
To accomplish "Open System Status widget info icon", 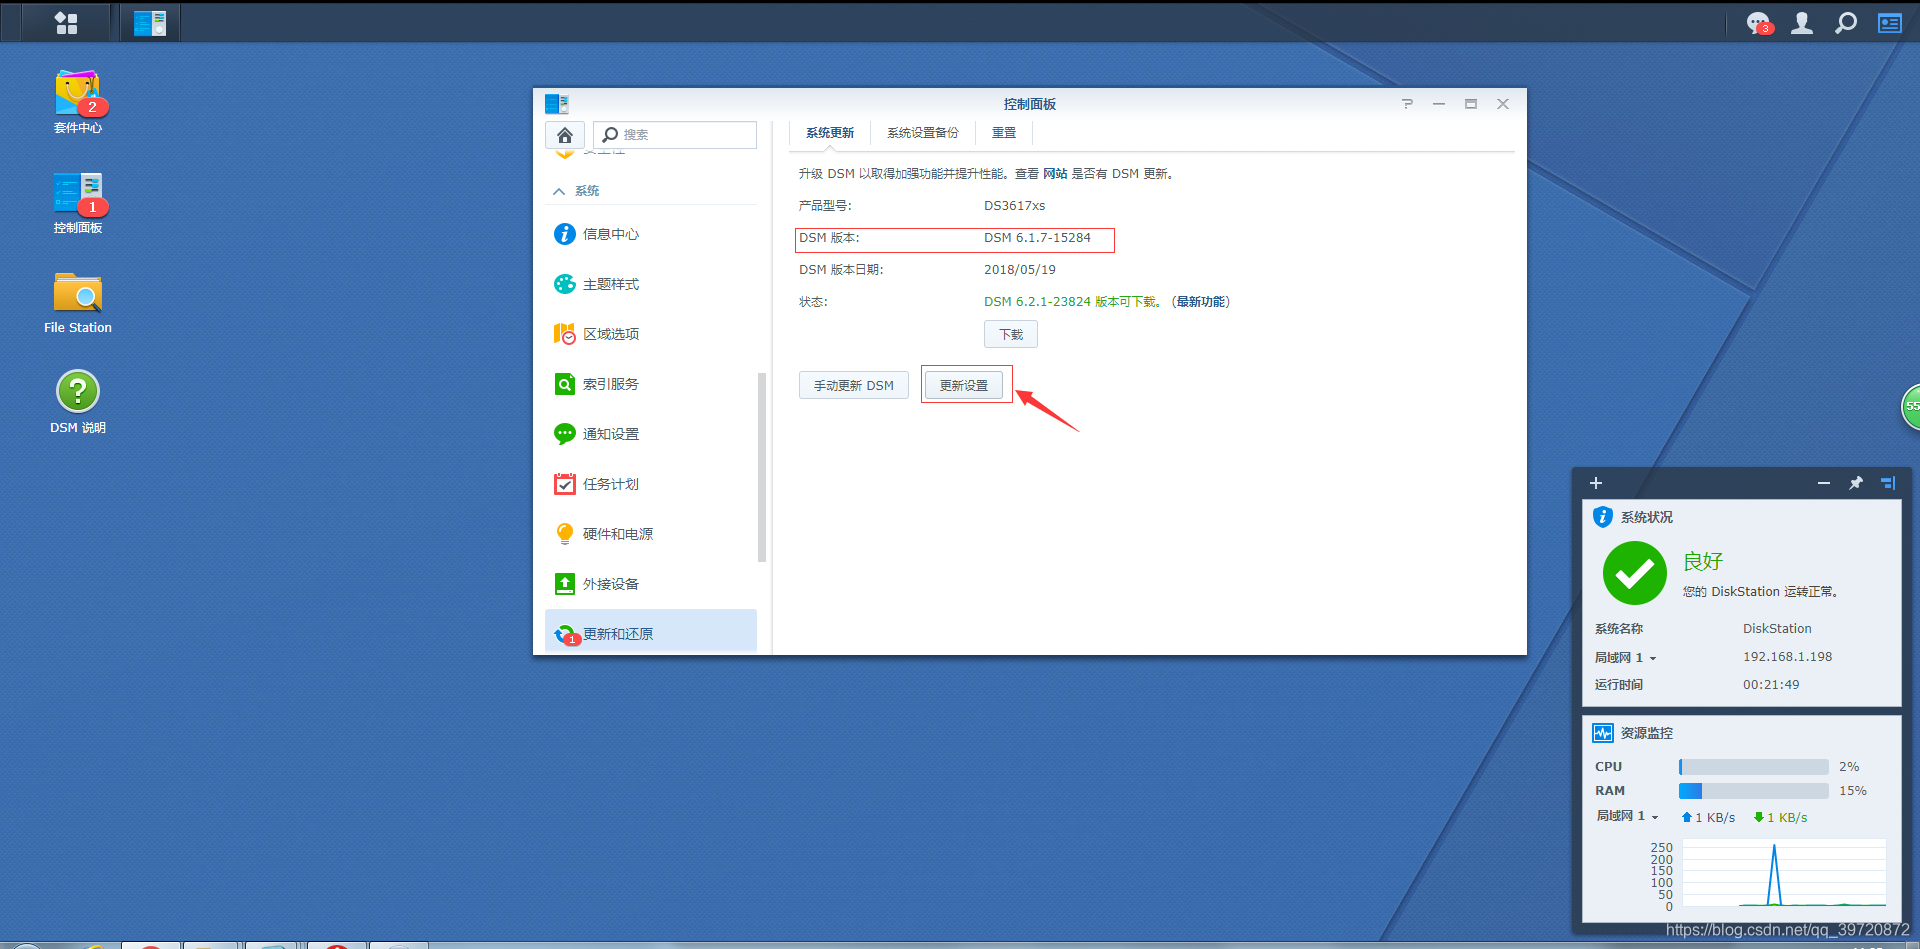I will coord(1603,517).
